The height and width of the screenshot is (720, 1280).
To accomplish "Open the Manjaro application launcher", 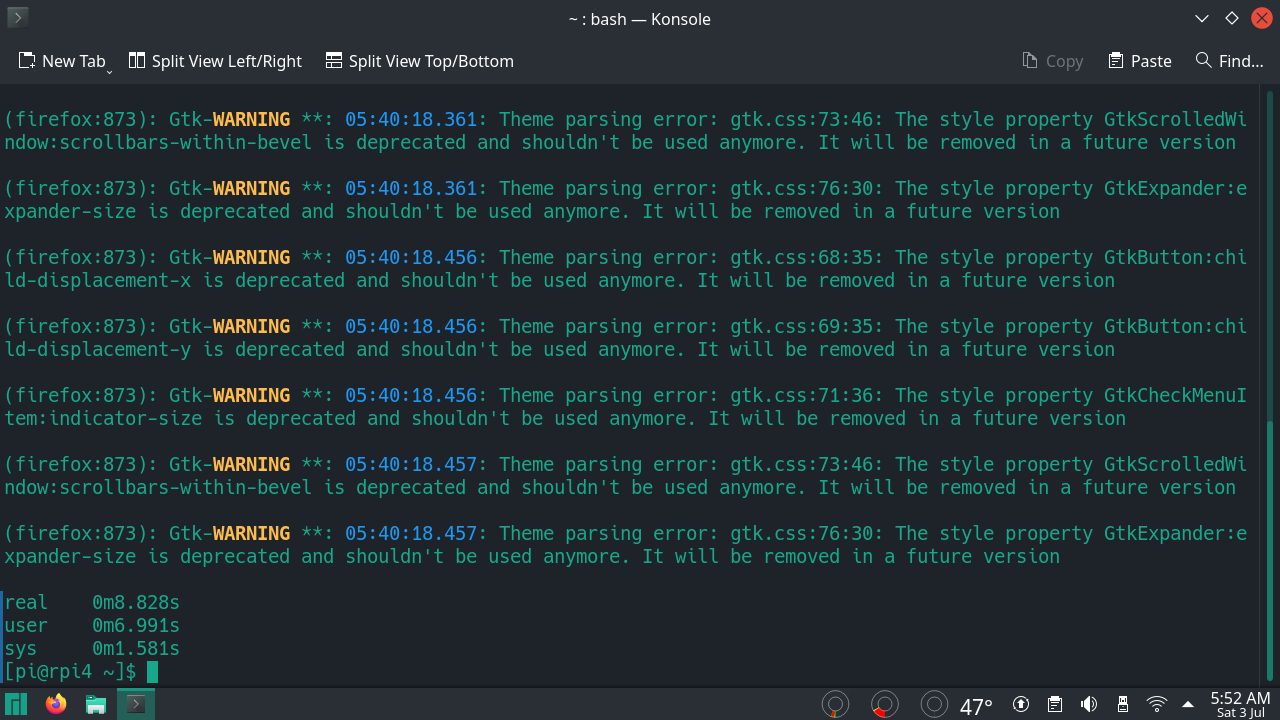I will pos(16,705).
